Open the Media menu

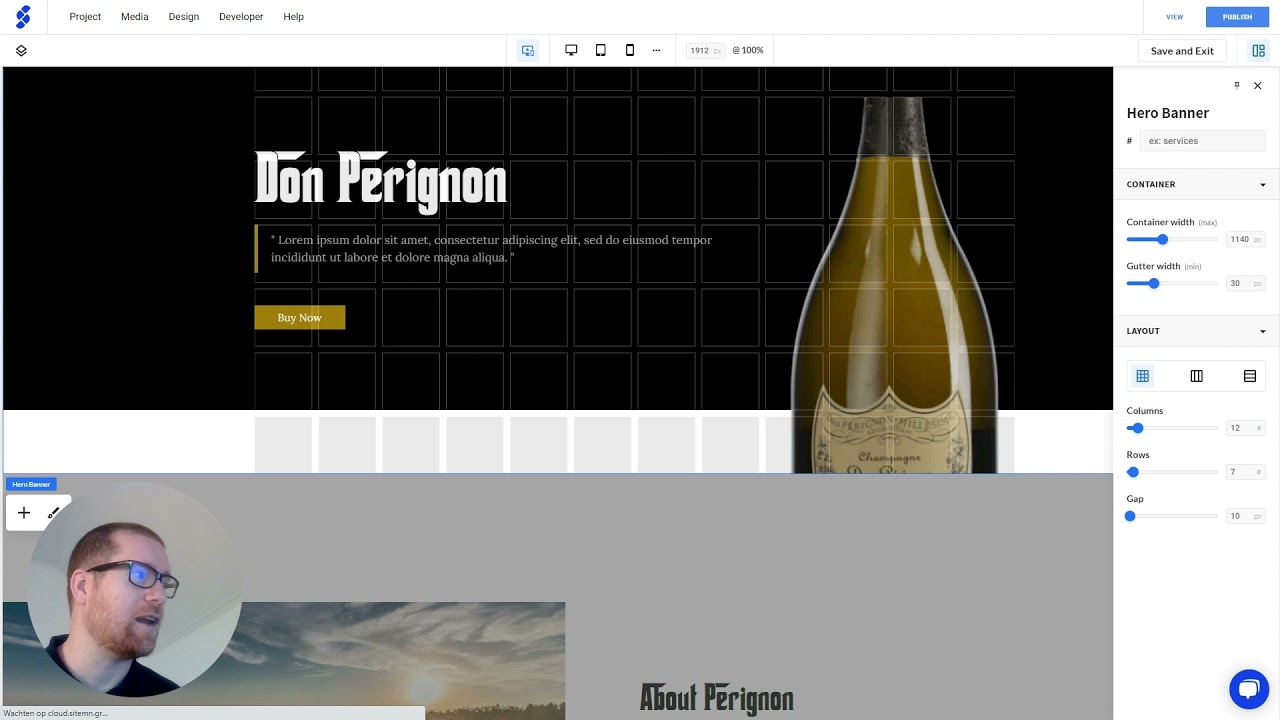135,17
